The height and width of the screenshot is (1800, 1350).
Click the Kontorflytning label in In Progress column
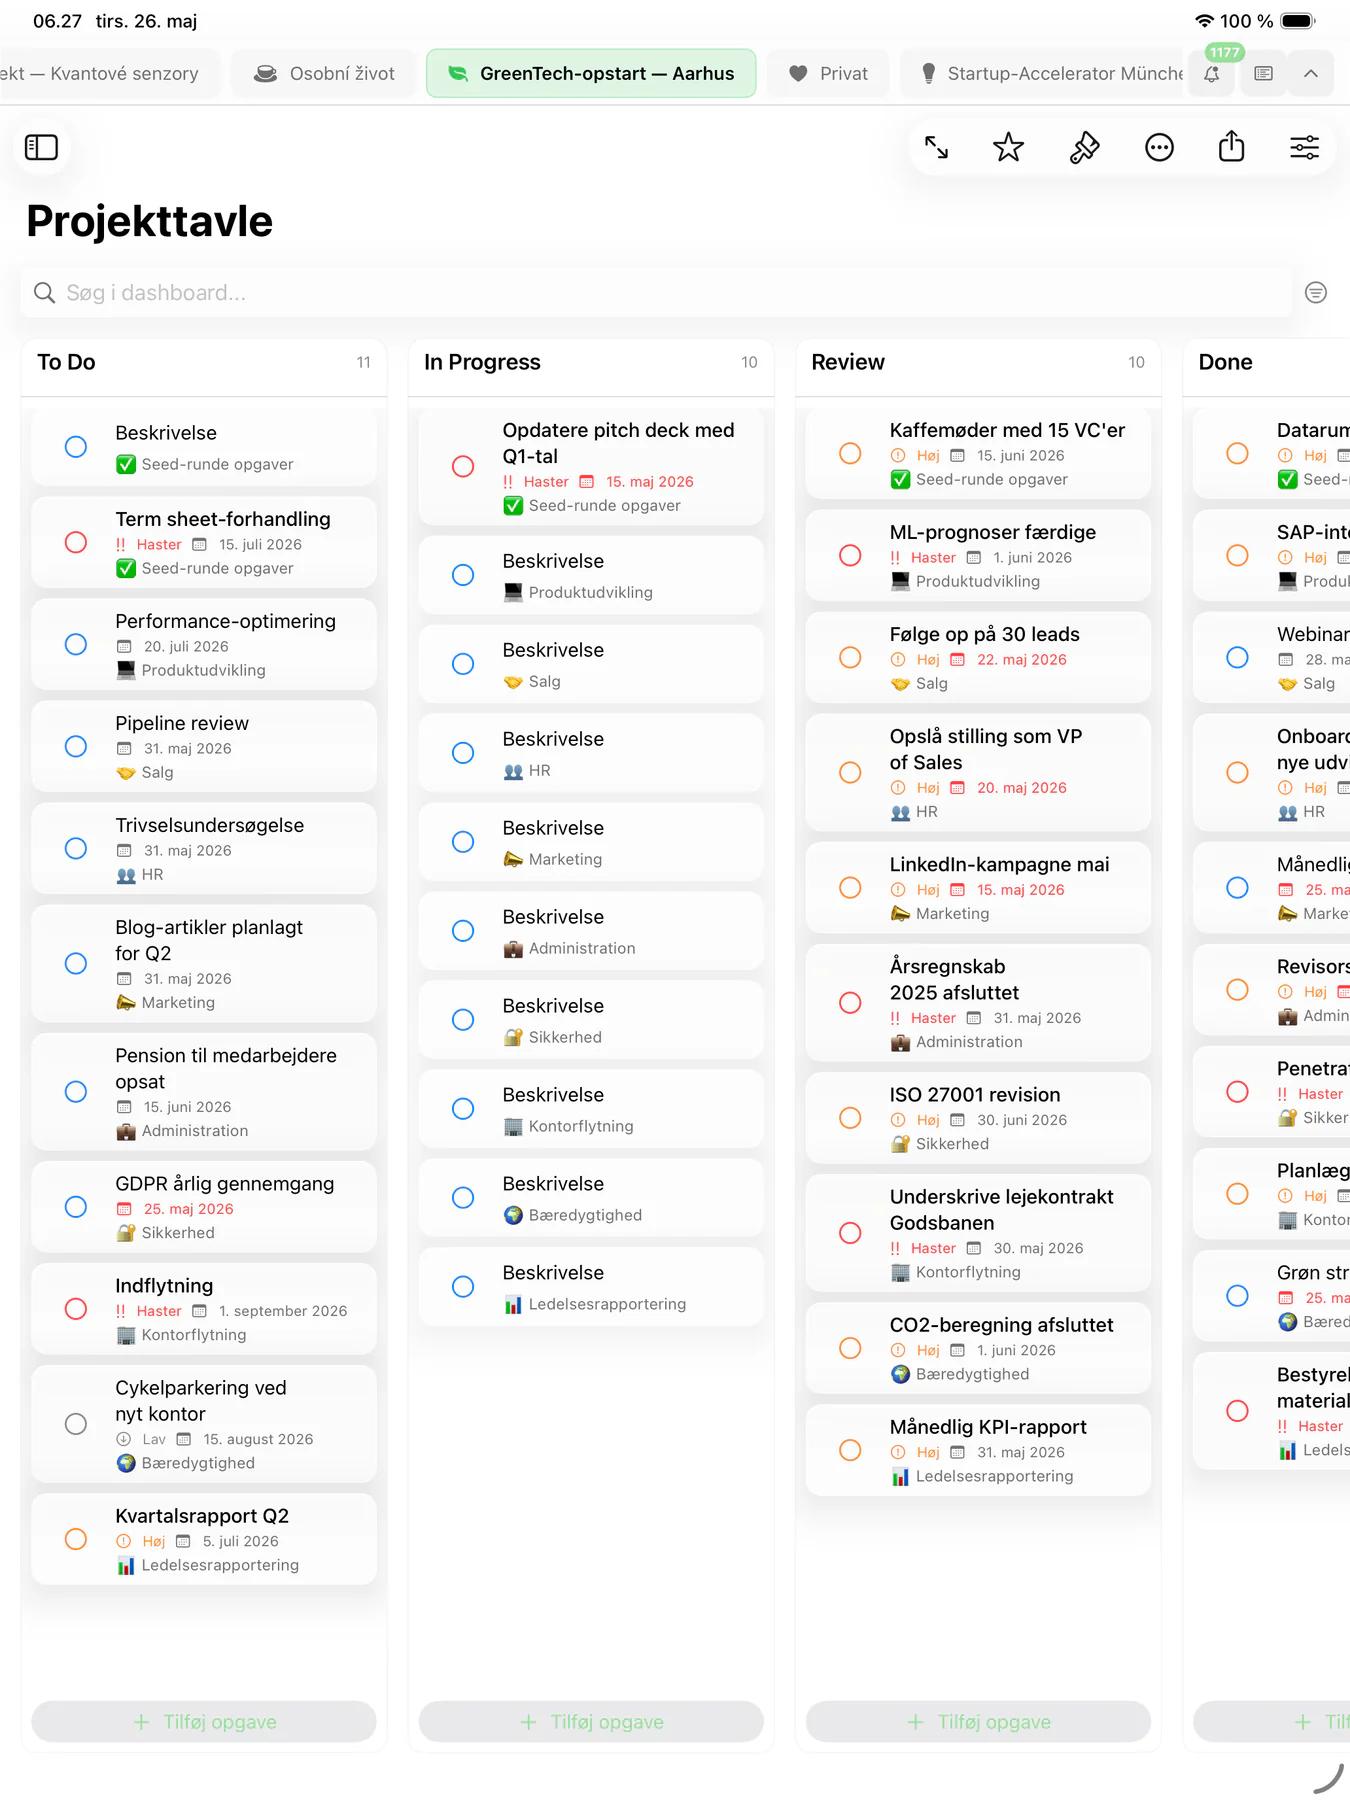(x=581, y=1126)
